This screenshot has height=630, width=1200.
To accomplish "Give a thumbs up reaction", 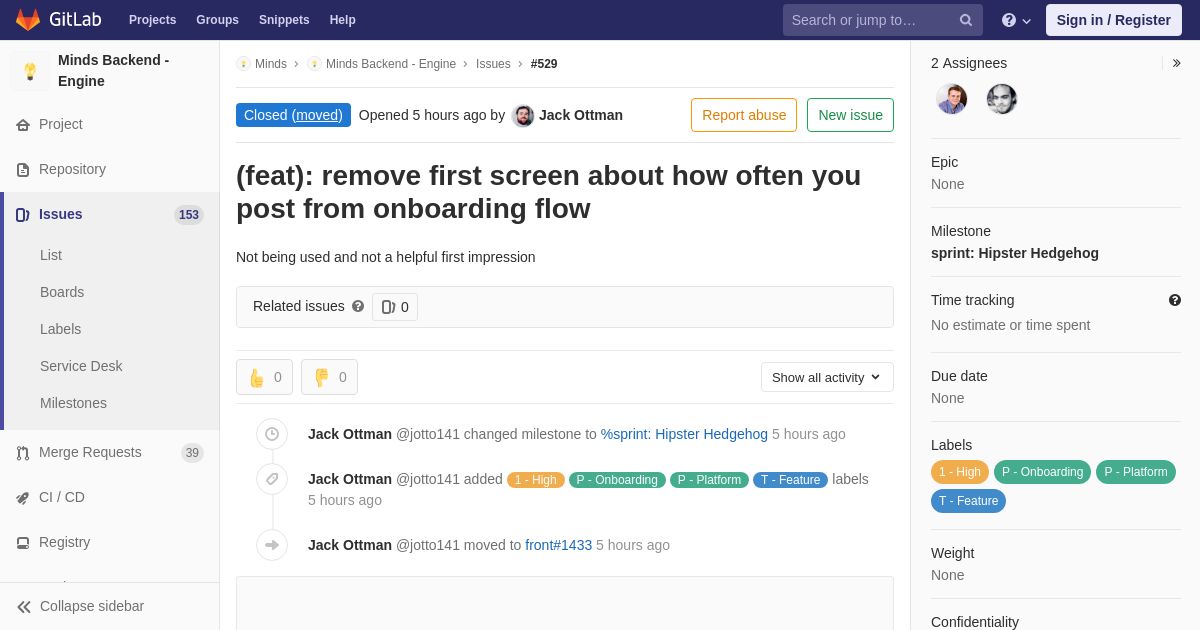I will pos(264,377).
